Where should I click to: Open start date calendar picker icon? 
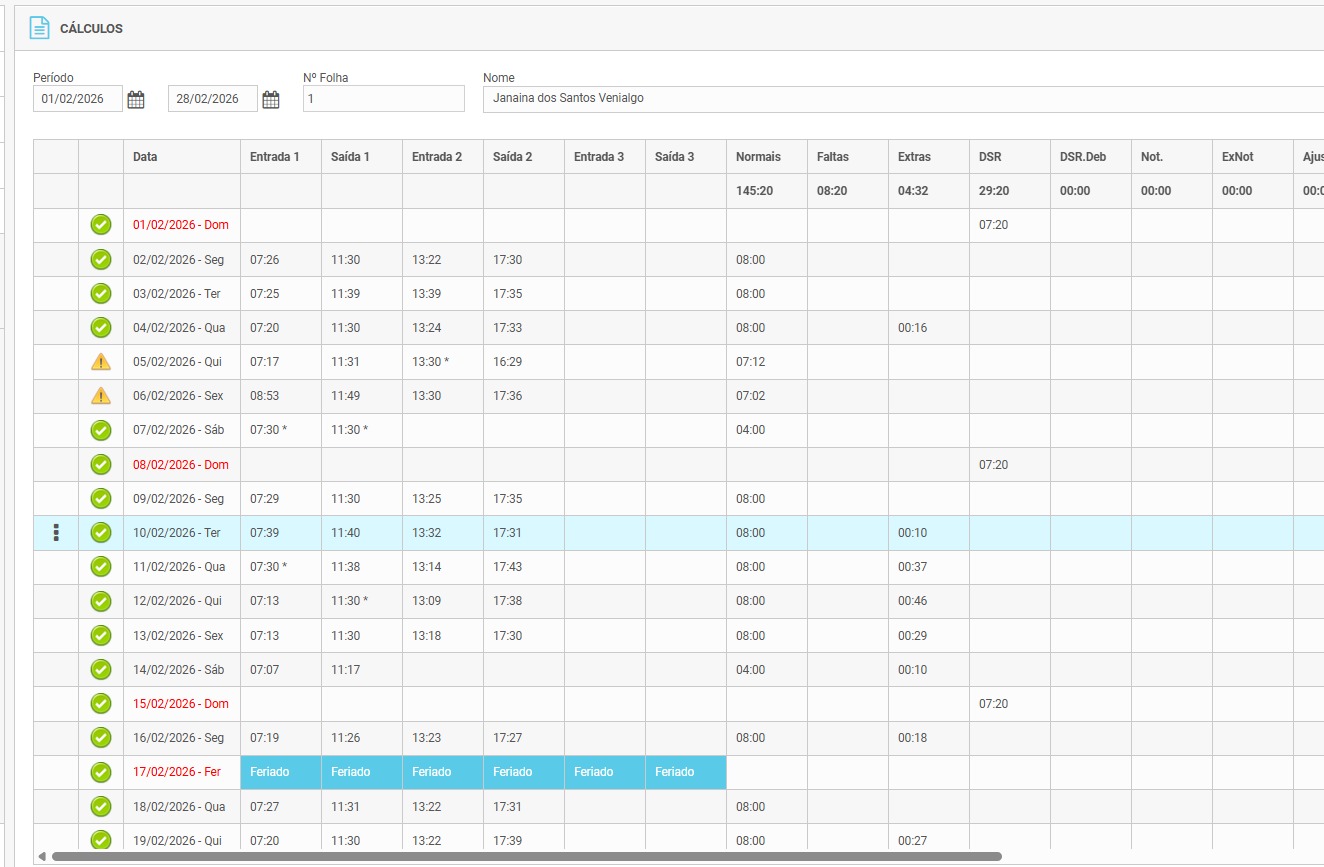point(136,99)
